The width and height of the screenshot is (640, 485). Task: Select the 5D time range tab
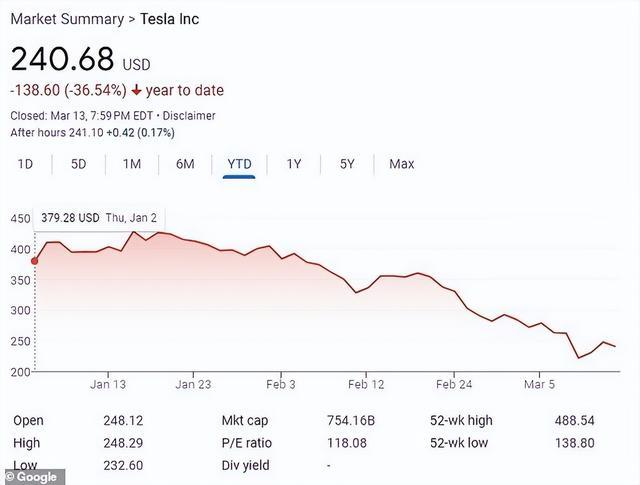[x=78, y=164]
